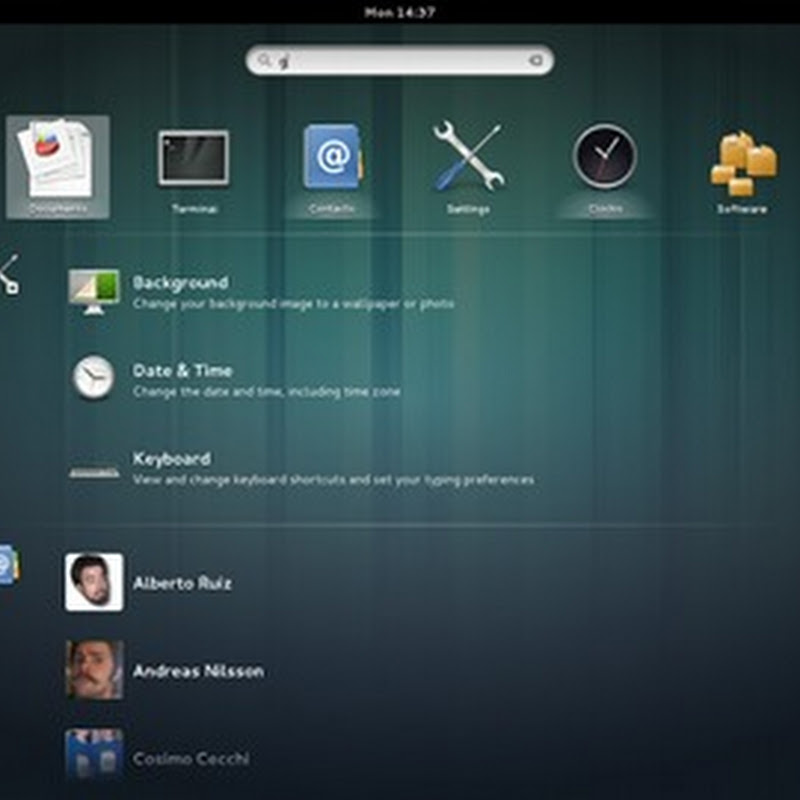Clear the search text with the erase icon
The width and height of the screenshot is (800, 800).
pyautogui.click(x=535, y=60)
